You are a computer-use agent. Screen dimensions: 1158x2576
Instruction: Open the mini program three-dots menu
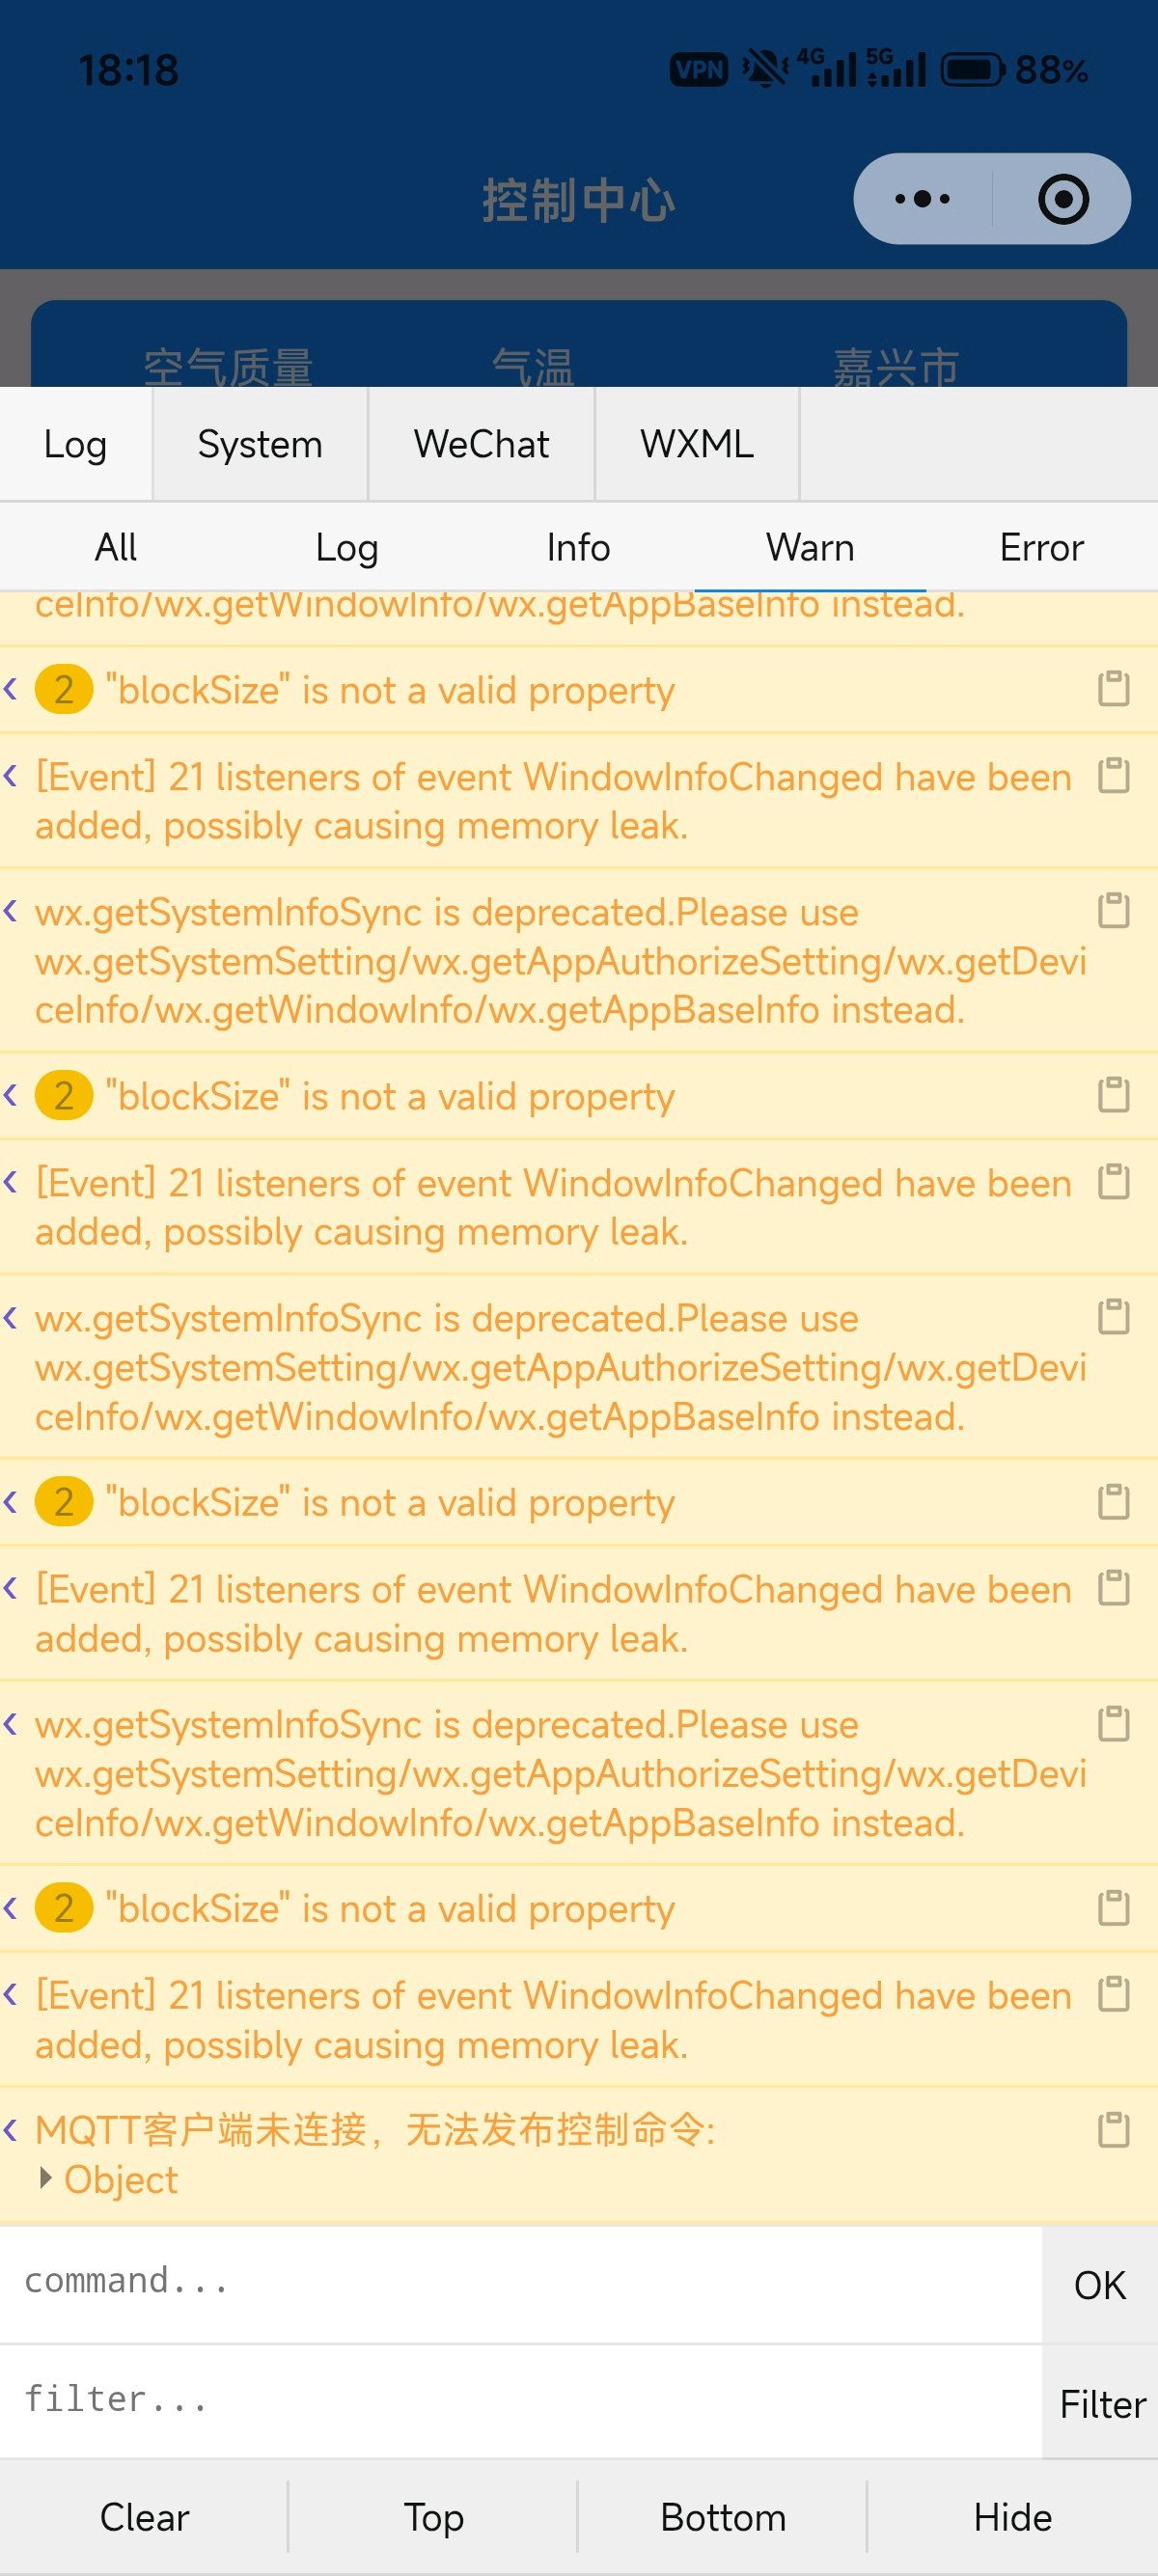922,199
